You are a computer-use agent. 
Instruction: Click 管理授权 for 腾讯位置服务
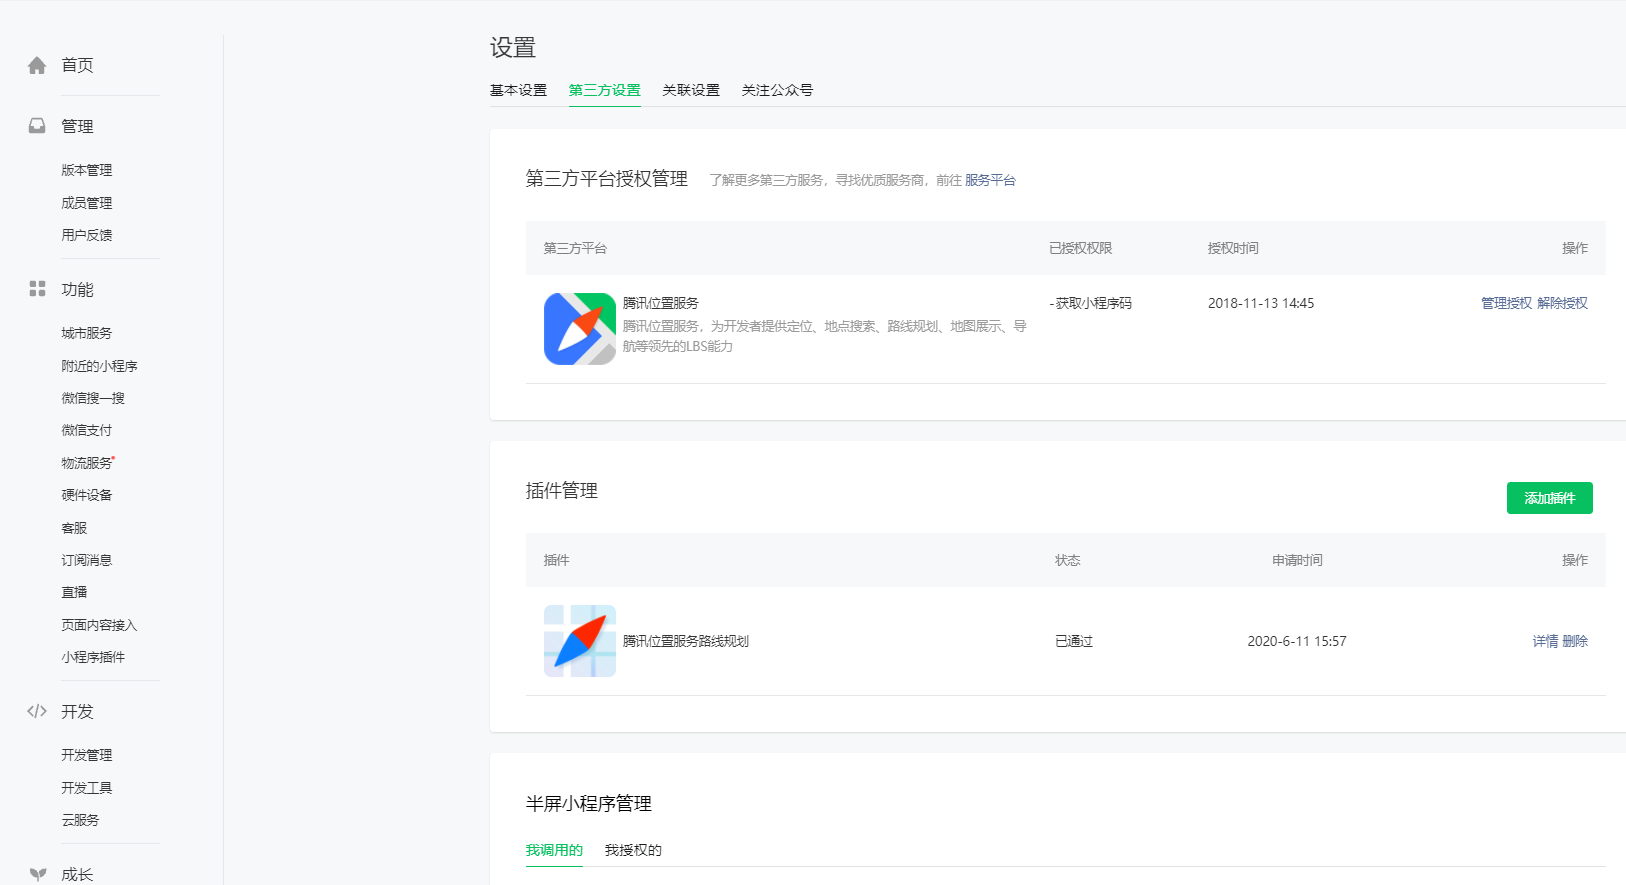click(1506, 303)
